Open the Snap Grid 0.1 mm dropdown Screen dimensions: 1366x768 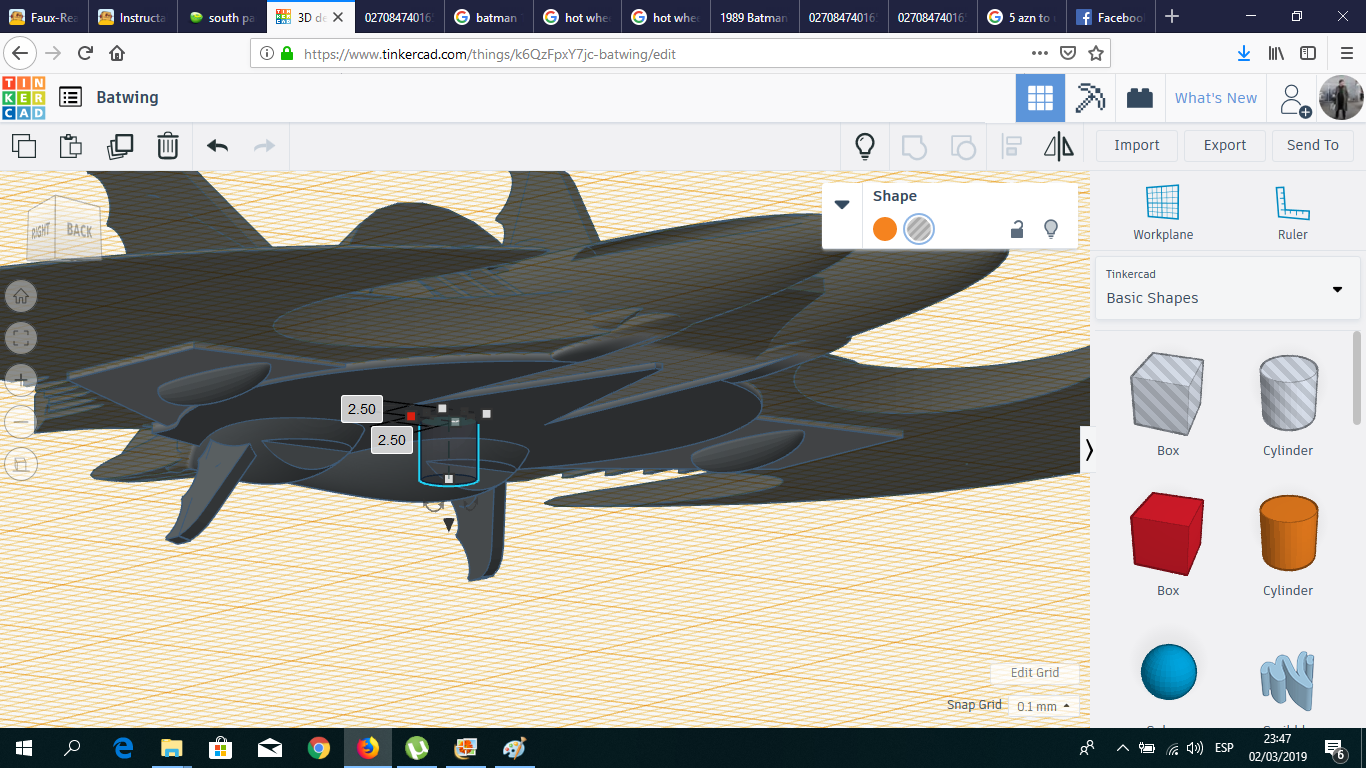coord(1044,706)
